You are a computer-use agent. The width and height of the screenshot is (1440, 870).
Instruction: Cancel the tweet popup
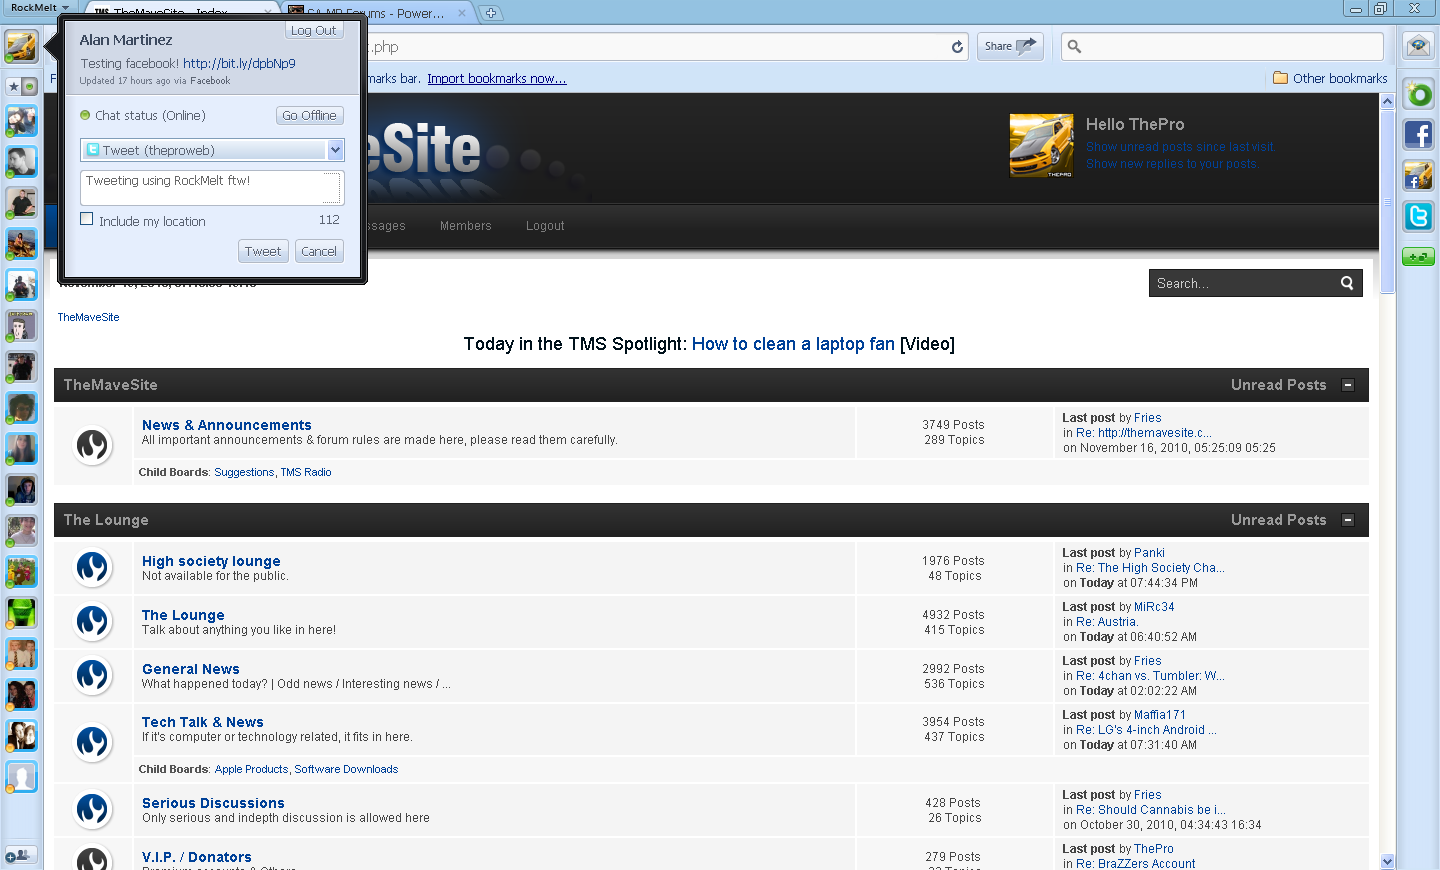click(319, 251)
